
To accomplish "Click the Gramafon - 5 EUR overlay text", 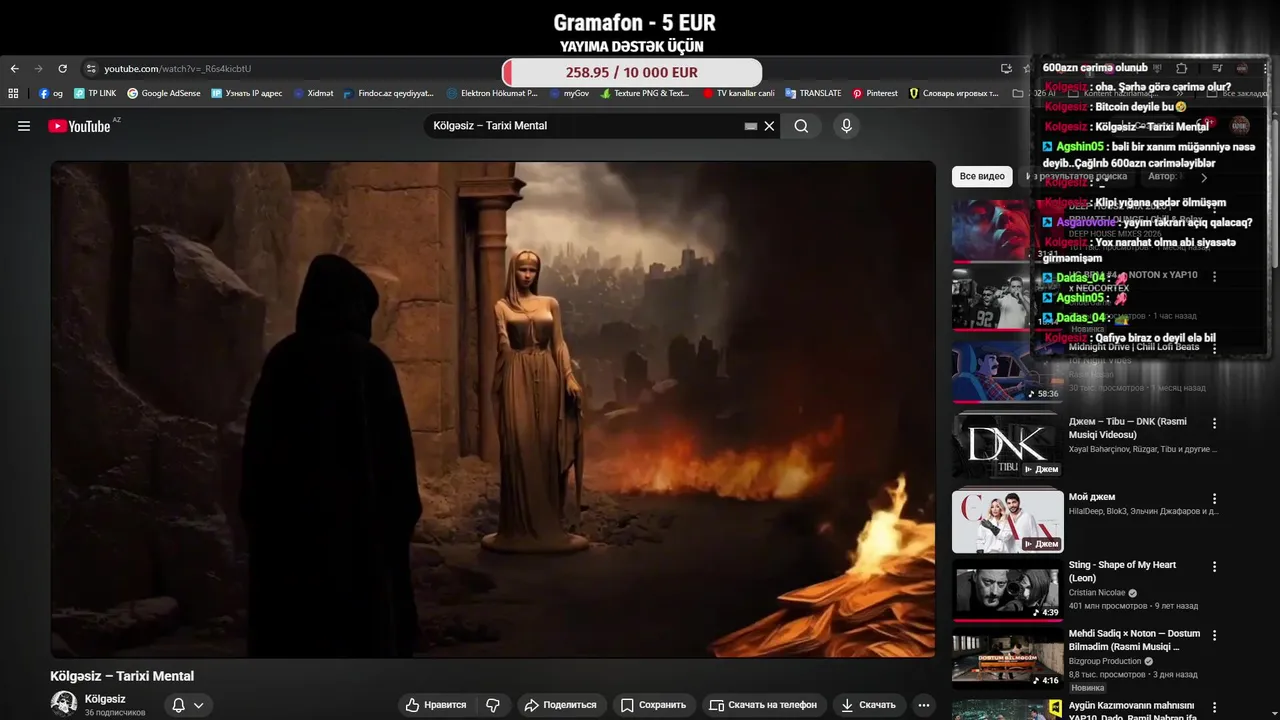I will pyautogui.click(x=635, y=23).
